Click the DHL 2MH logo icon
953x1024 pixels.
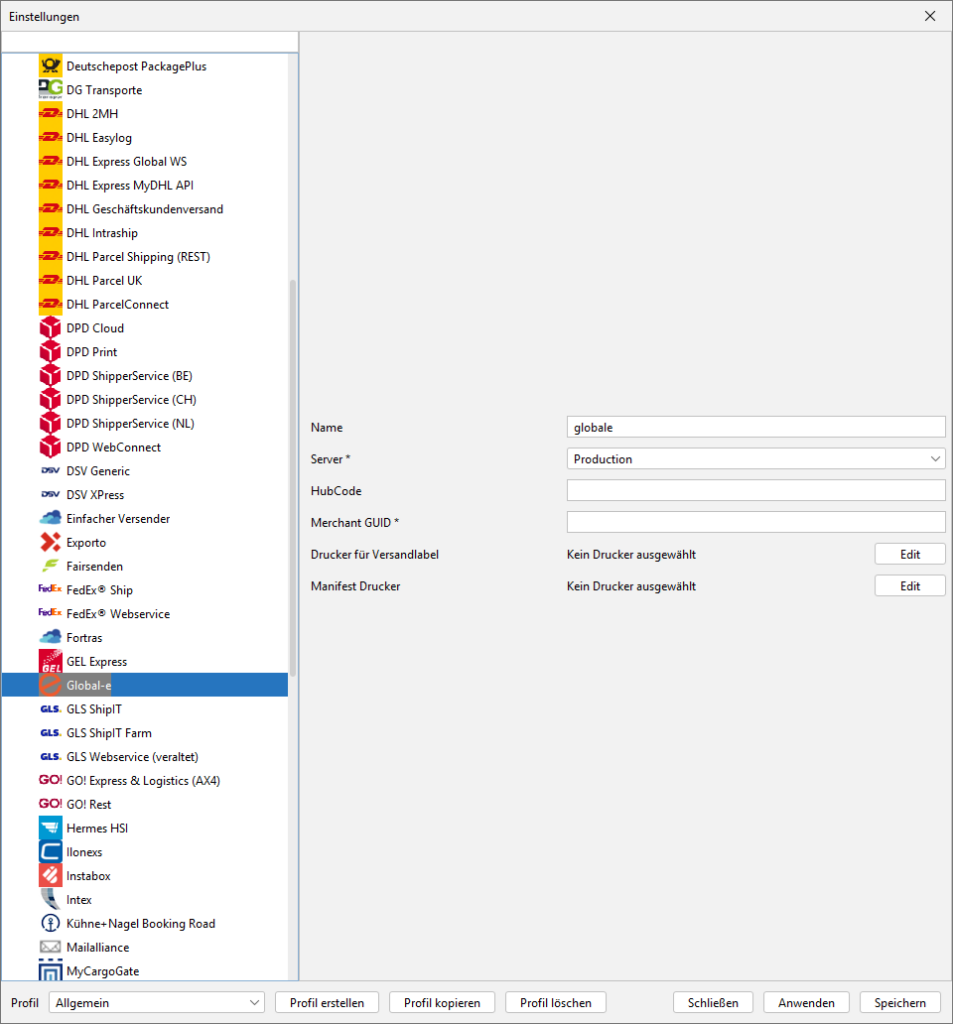coord(50,114)
